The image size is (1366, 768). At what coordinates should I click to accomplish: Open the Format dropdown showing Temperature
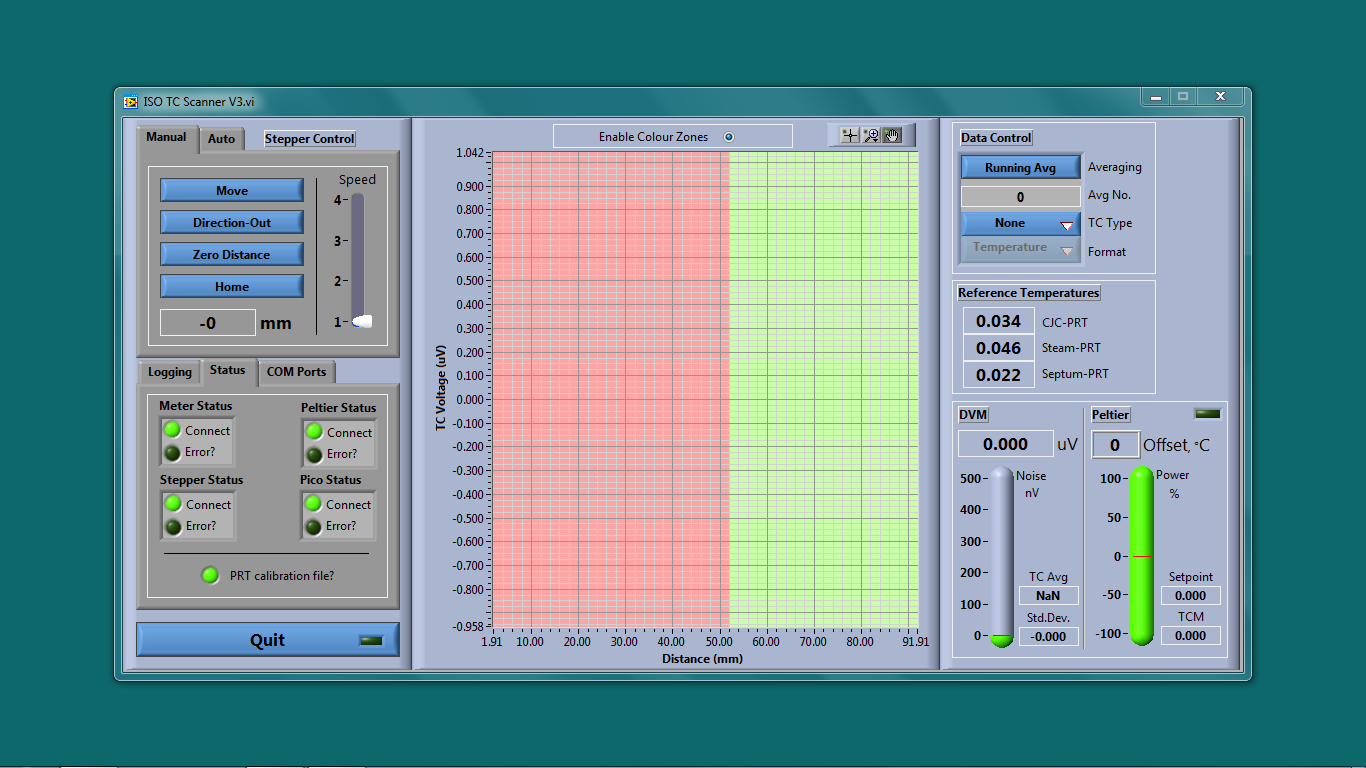1020,249
